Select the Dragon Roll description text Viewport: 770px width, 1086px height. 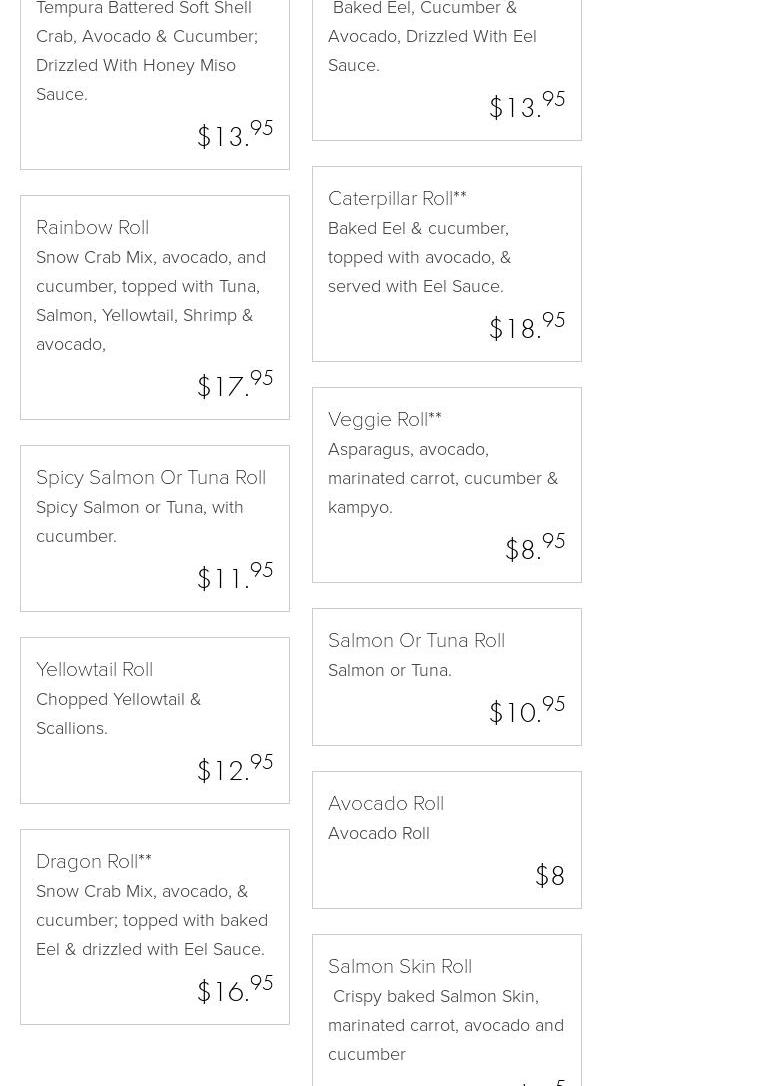(x=151, y=920)
